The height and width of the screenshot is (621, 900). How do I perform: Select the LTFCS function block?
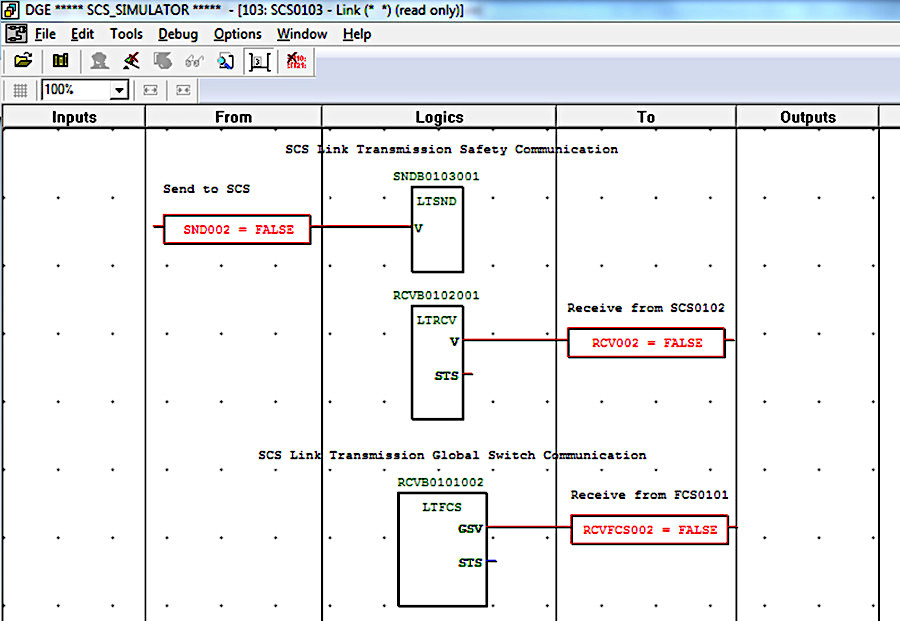(443, 550)
